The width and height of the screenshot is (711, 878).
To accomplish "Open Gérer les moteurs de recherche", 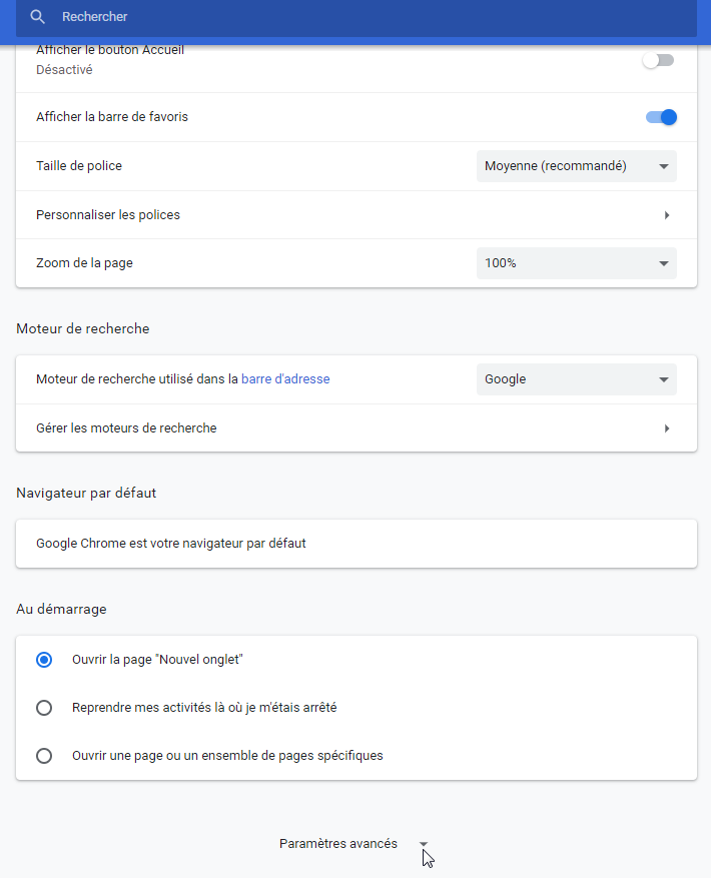I will tap(356, 428).
